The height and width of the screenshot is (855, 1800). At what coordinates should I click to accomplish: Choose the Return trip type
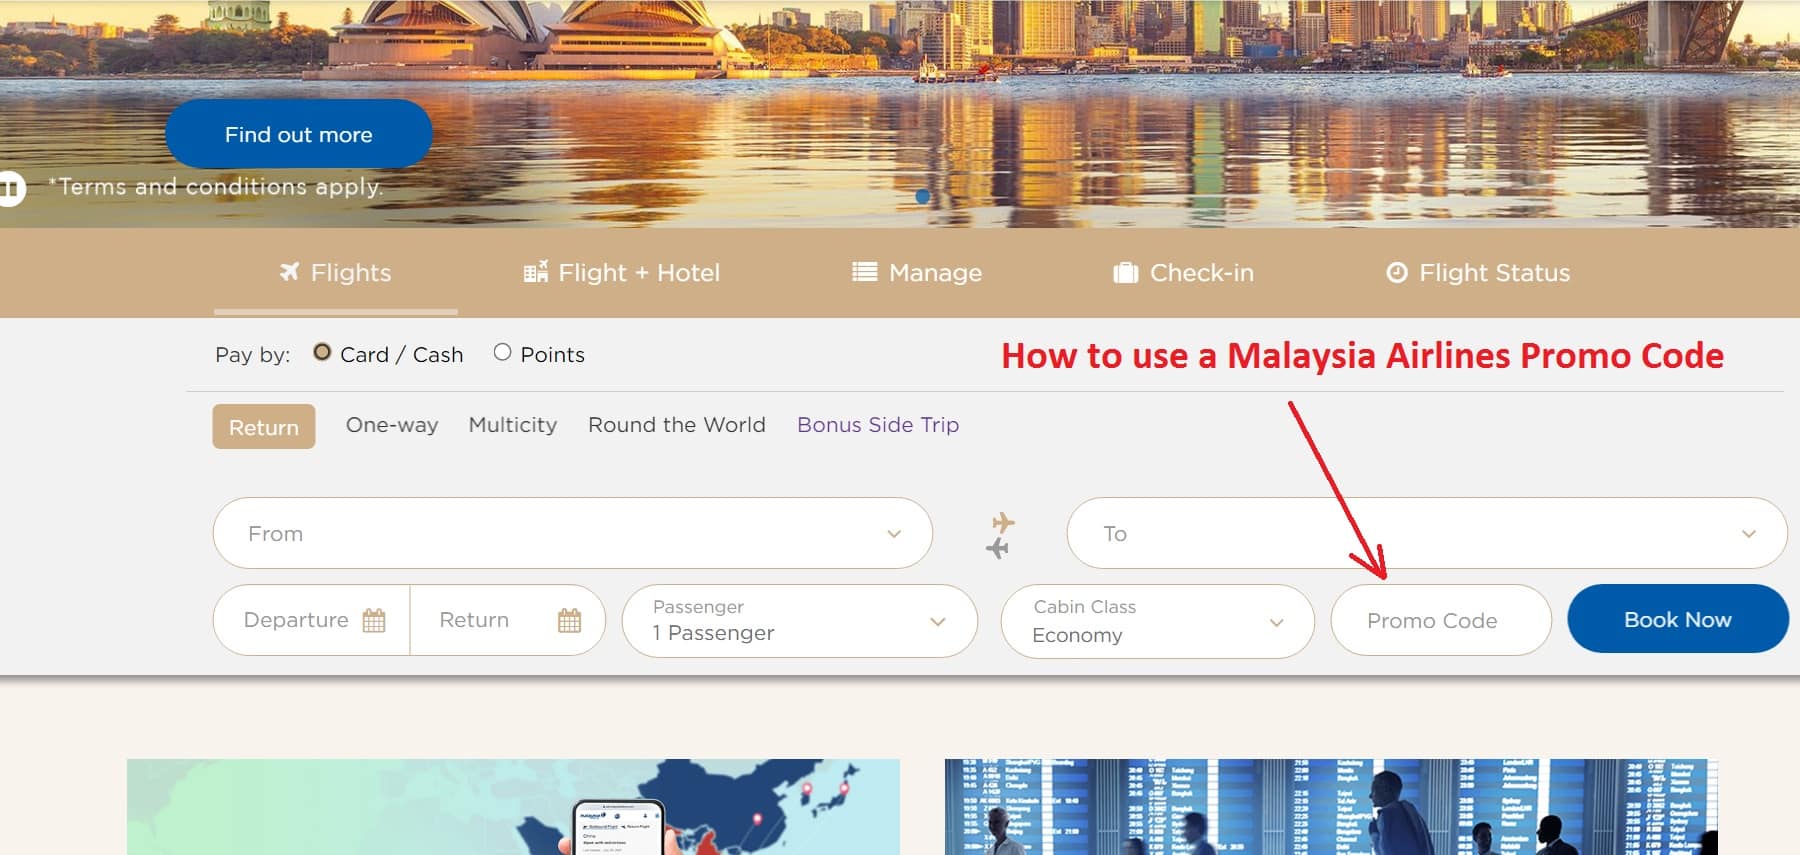(x=264, y=427)
